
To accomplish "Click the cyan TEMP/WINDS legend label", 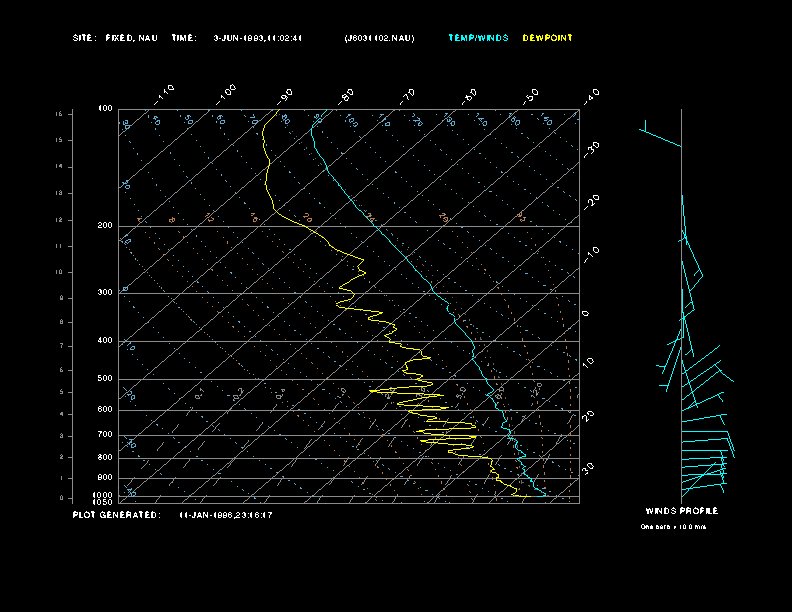I will (x=478, y=38).
